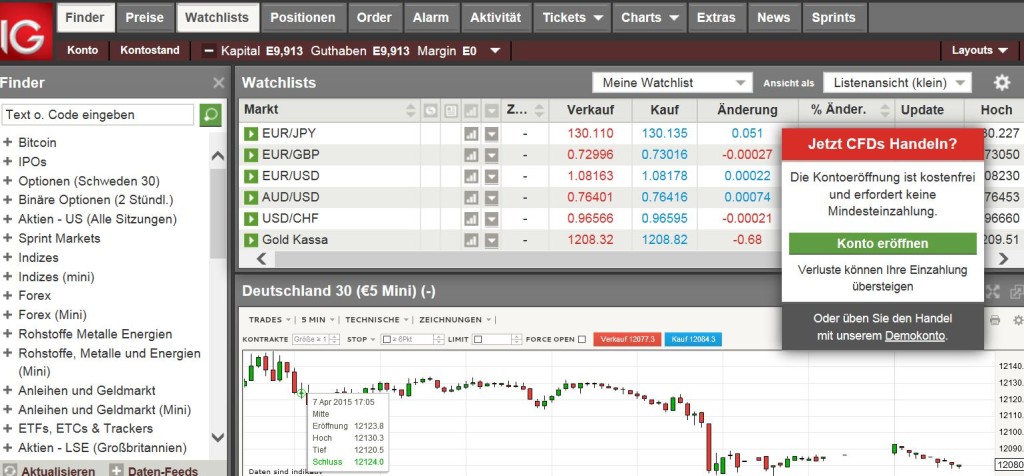Open the Gold Kassa row dropdown arrow
The width and height of the screenshot is (1024, 476).
(x=491, y=240)
